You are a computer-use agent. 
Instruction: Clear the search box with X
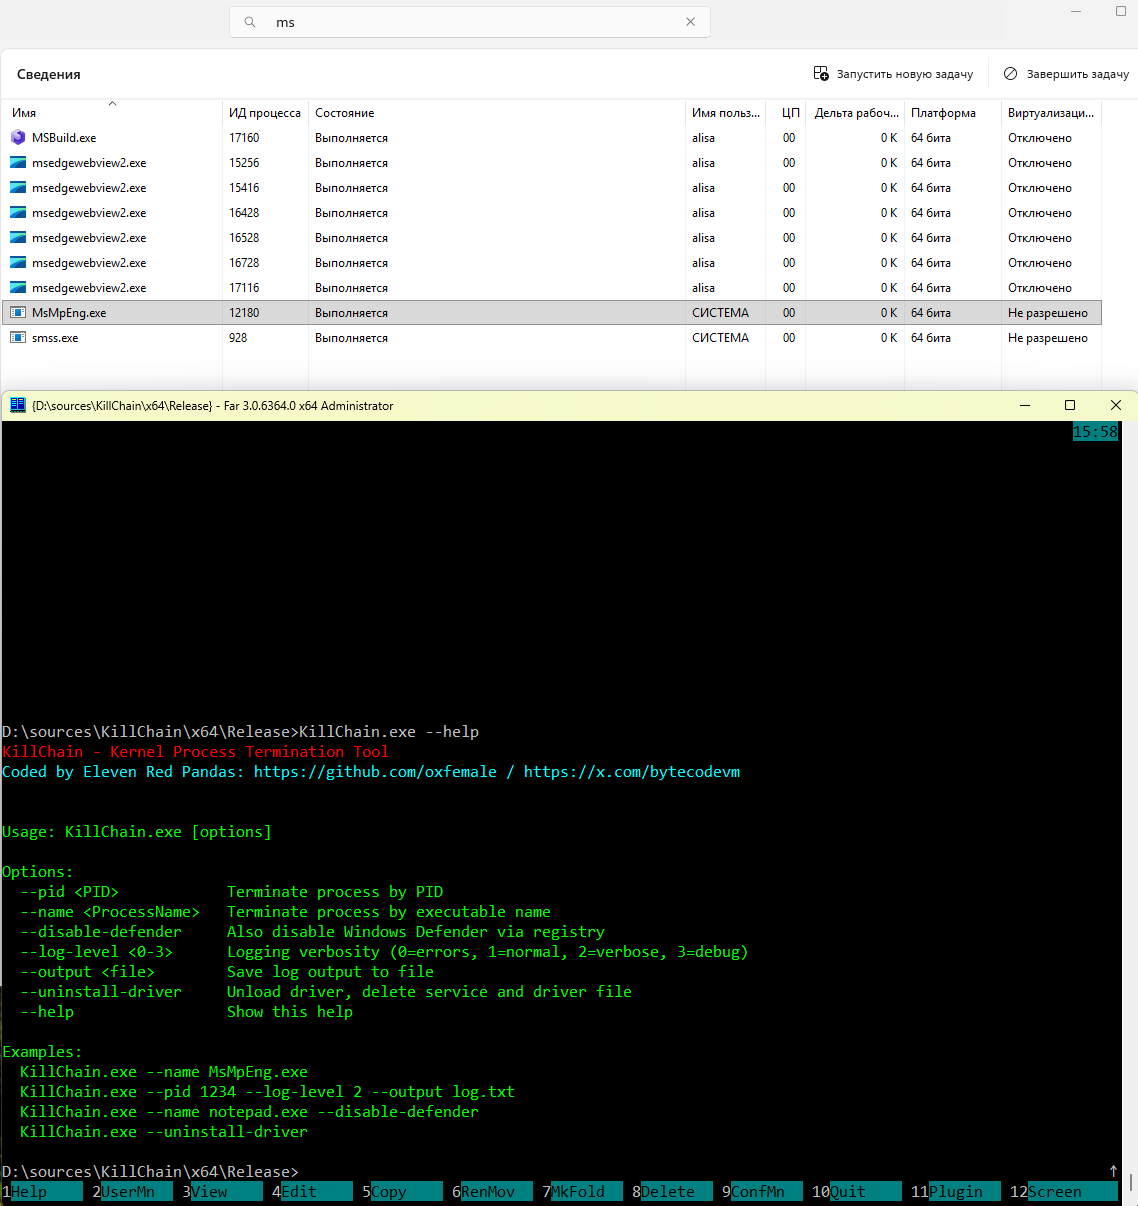(x=690, y=22)
